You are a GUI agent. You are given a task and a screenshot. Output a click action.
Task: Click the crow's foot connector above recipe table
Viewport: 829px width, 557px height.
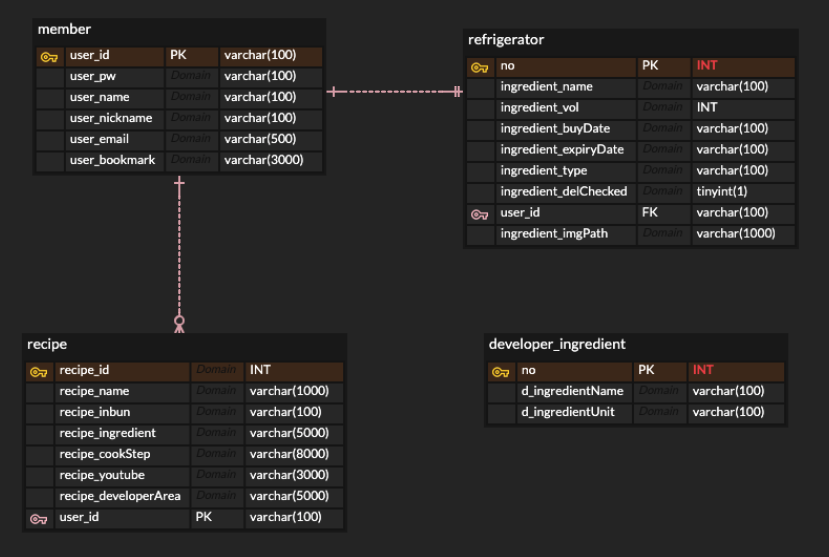pos(179,324)
